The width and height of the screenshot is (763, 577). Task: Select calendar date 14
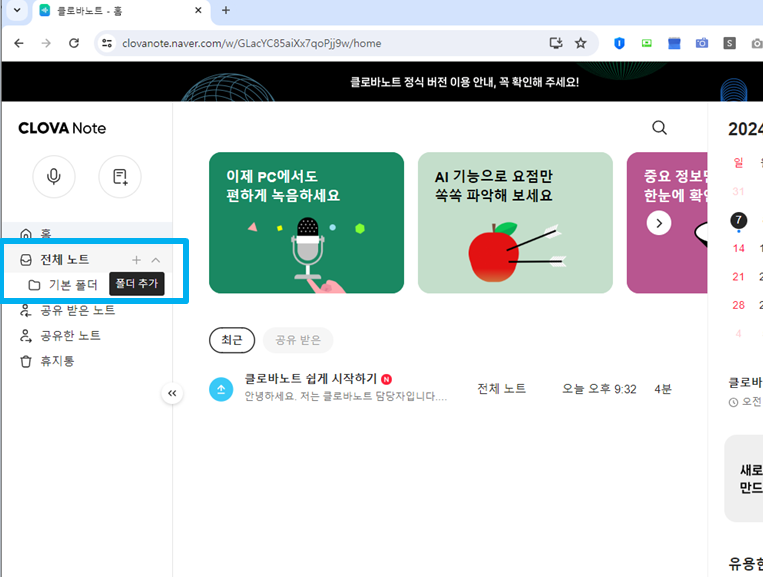point(739,249)
